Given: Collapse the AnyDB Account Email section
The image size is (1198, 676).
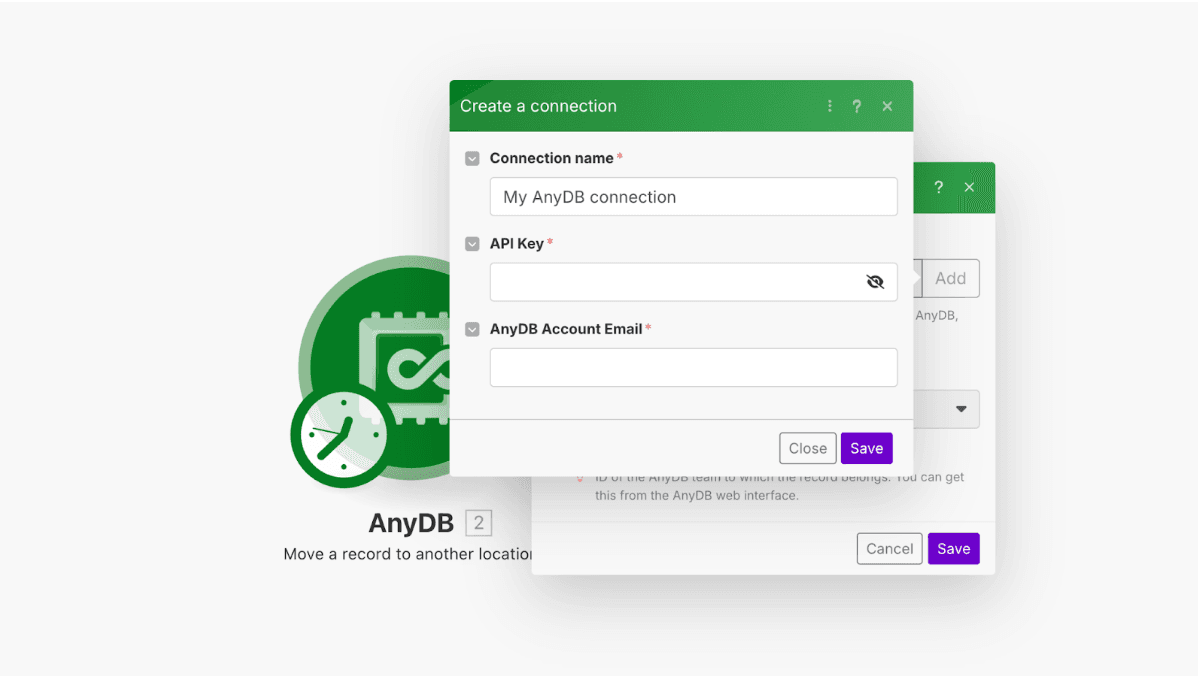Looking at the screenshot, I should 471,328.
